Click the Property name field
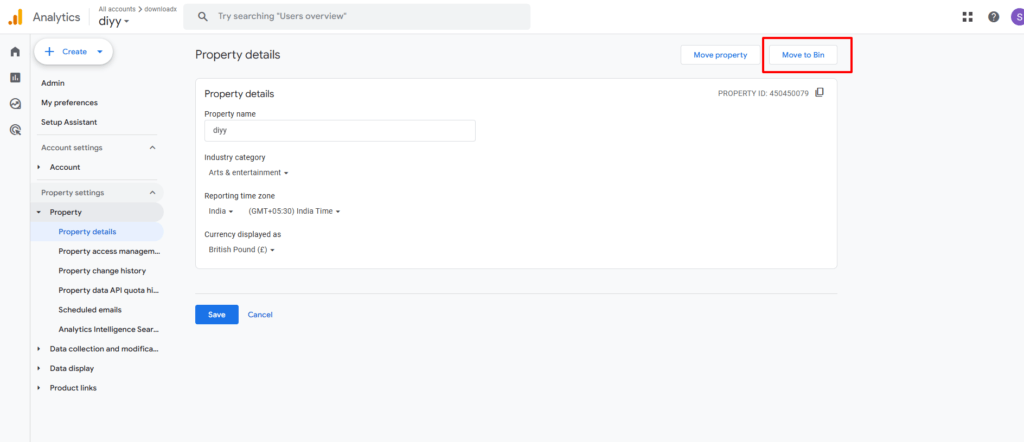The width and height of the screenshot is (1024, 442). (340, 131)
